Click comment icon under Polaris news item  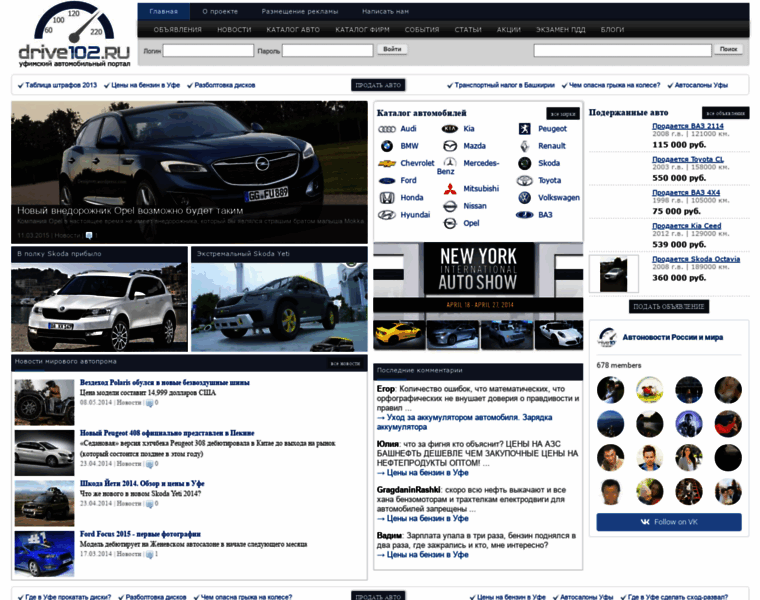[x=150, y=403]
